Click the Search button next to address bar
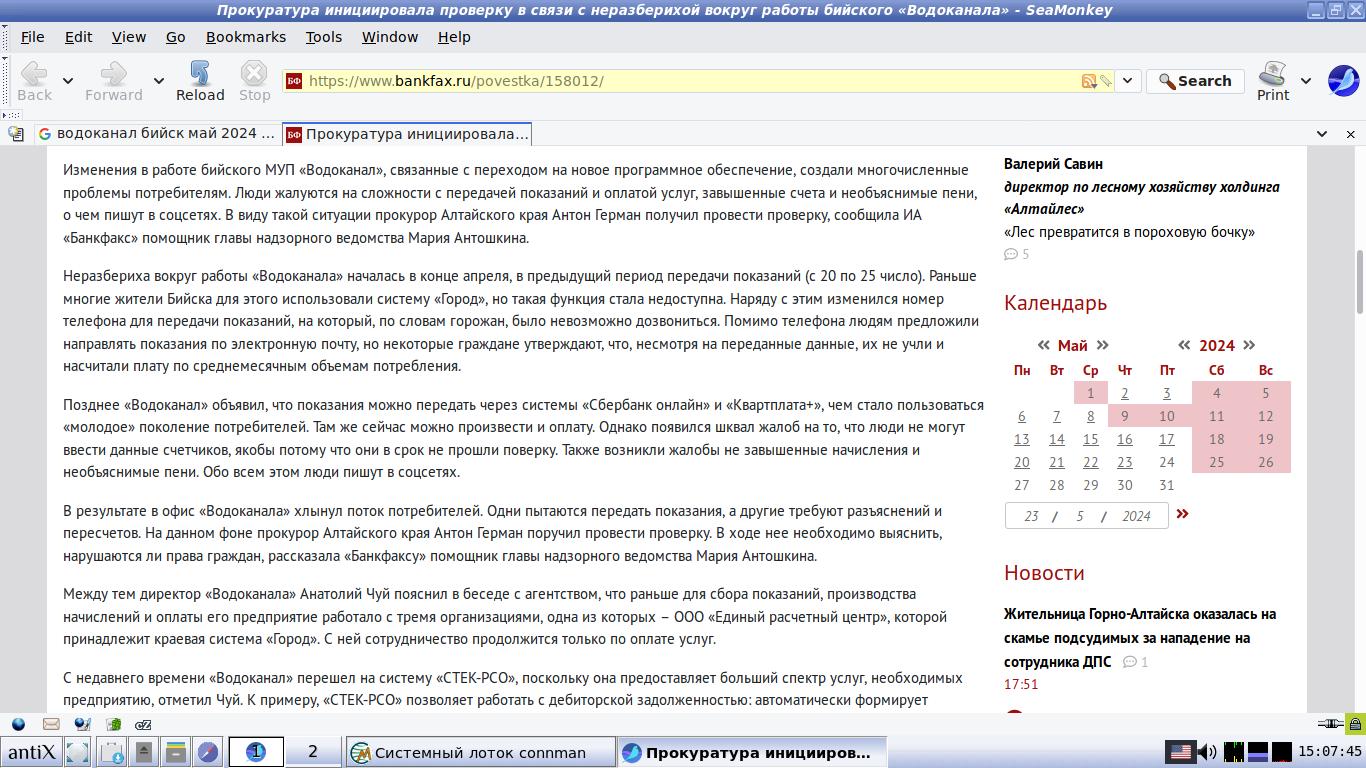 (1194, 81)
